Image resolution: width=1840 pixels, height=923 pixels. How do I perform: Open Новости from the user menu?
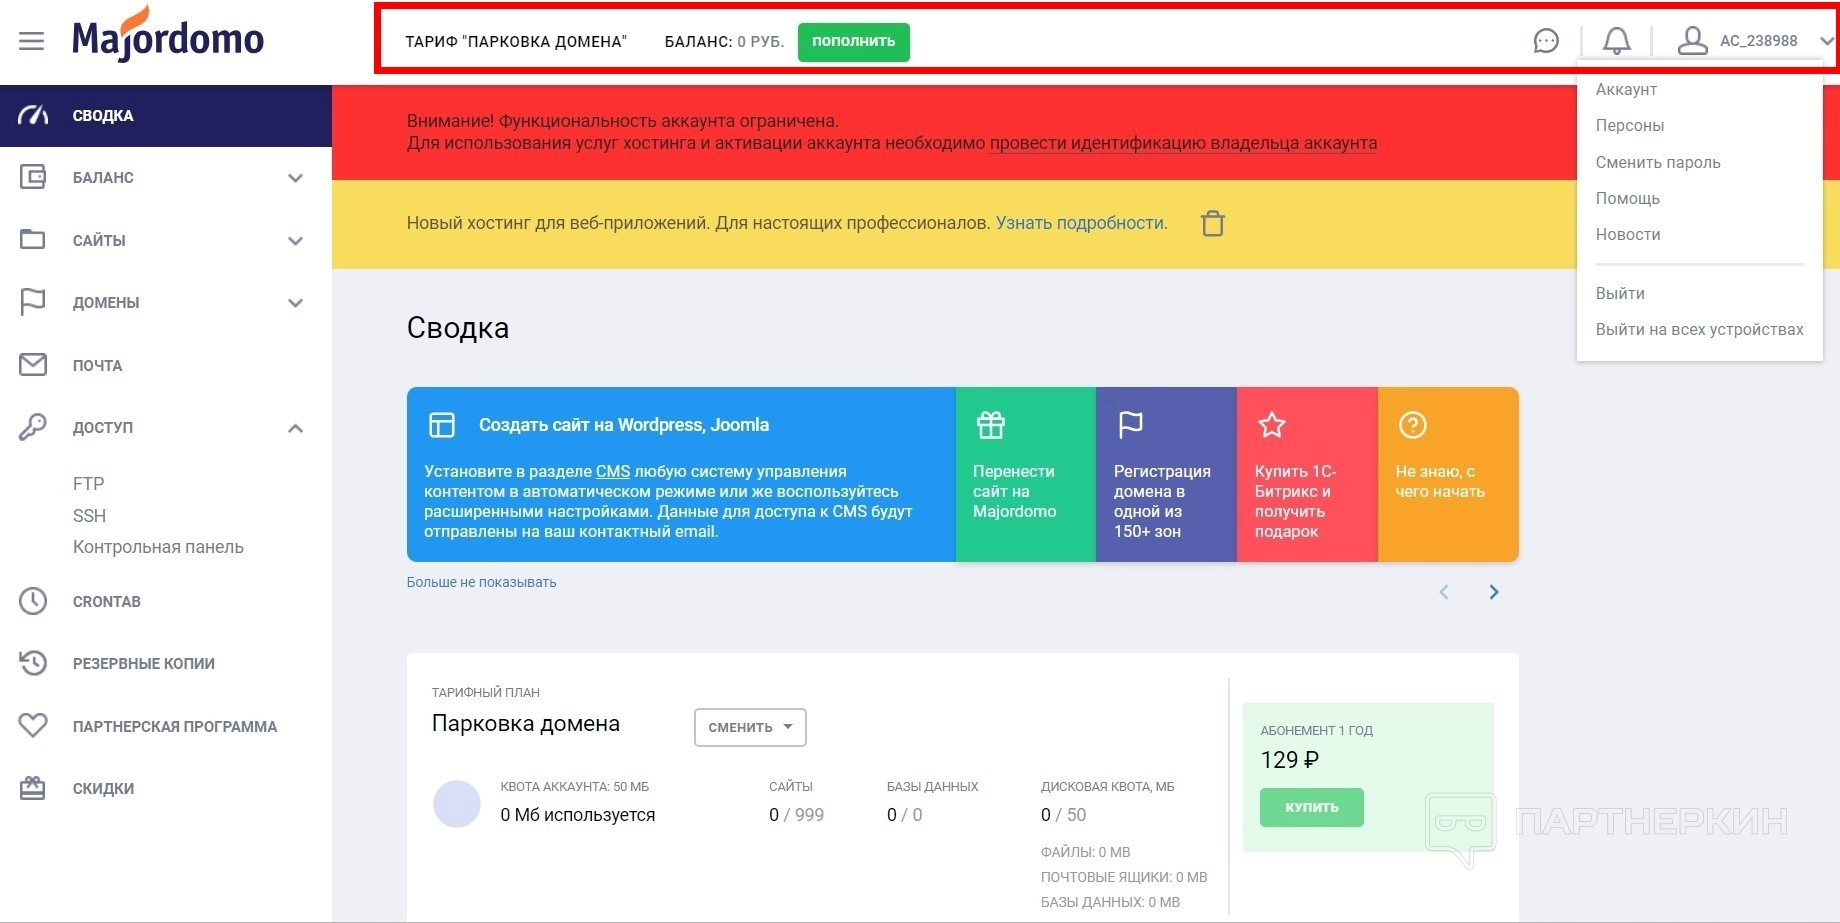pyautogui.click(x=1628, y=234)
